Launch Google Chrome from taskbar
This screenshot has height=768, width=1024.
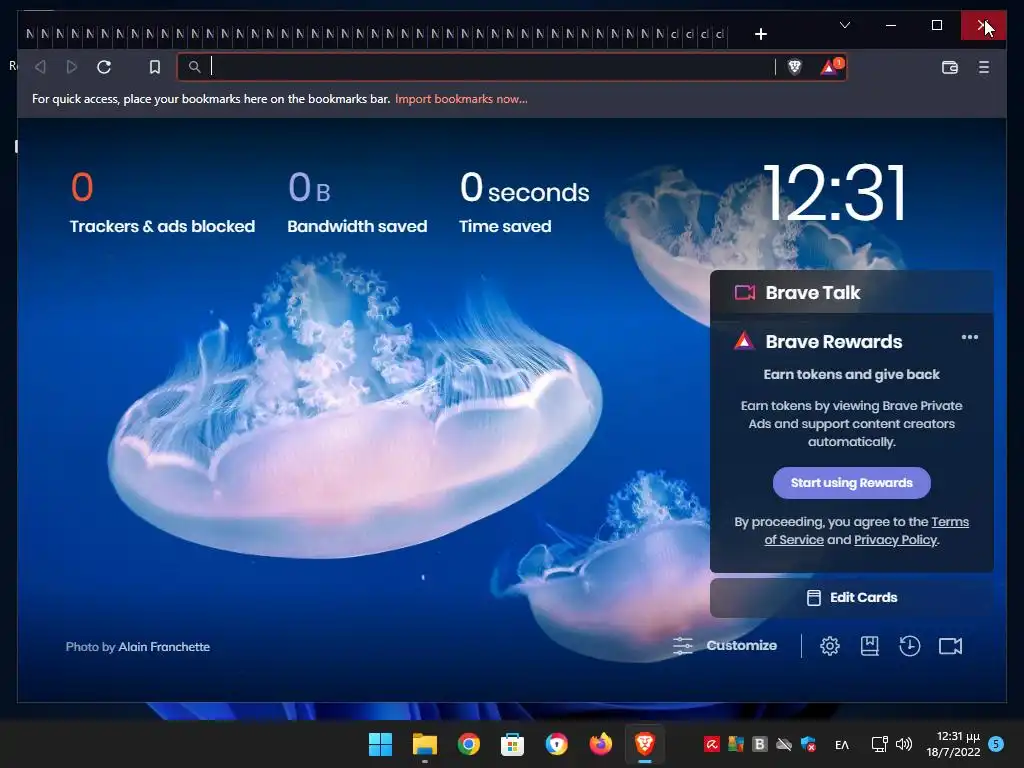pyautogui.click(x=468, y=744)
